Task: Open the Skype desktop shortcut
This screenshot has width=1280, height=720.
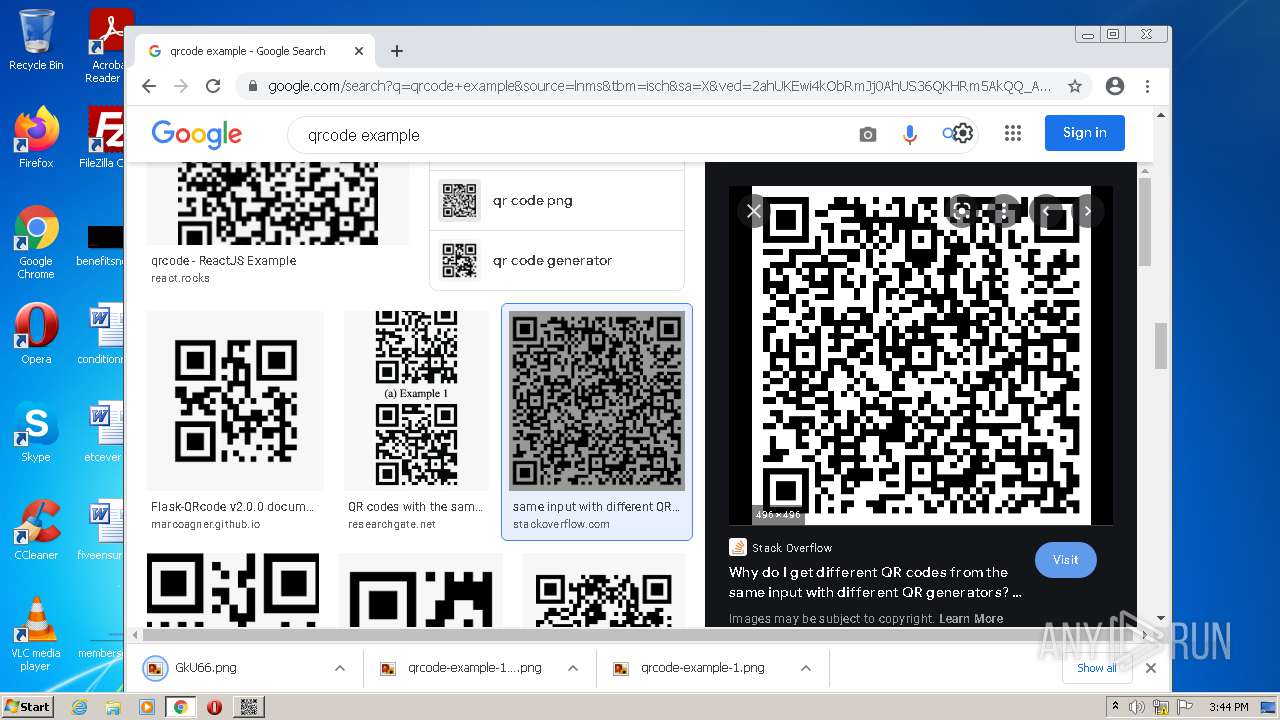Action: pyautogui.click(x=36, y=432)
